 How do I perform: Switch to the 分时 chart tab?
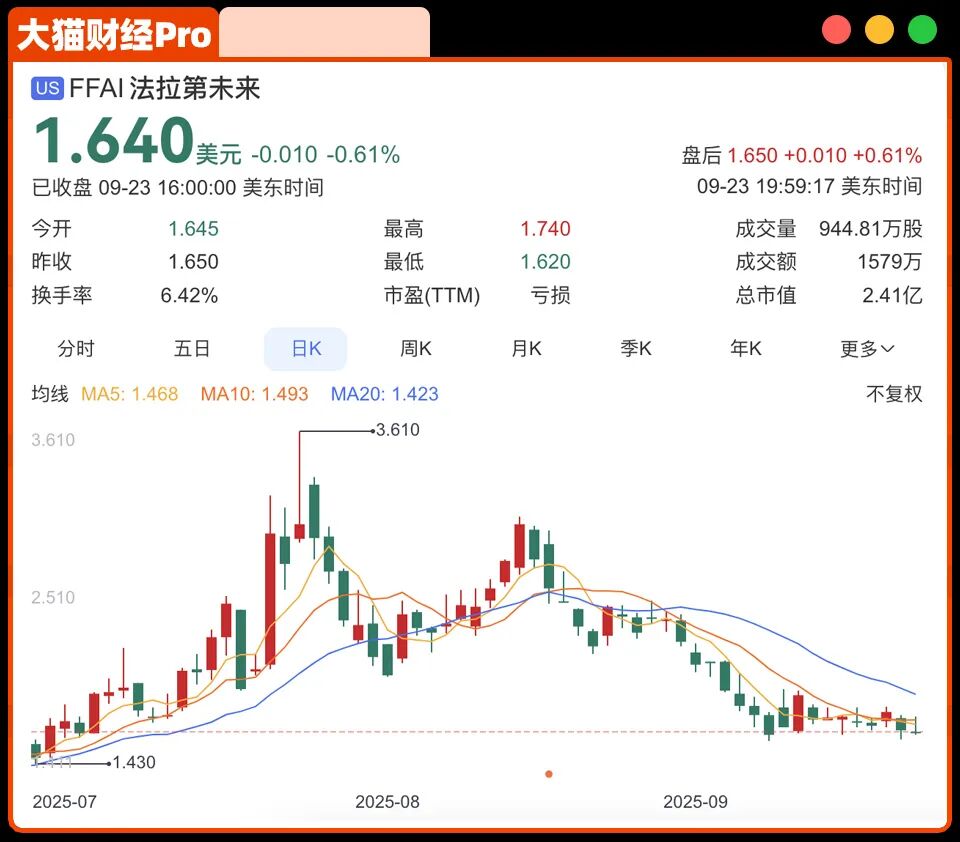click(x=76, y=348)
